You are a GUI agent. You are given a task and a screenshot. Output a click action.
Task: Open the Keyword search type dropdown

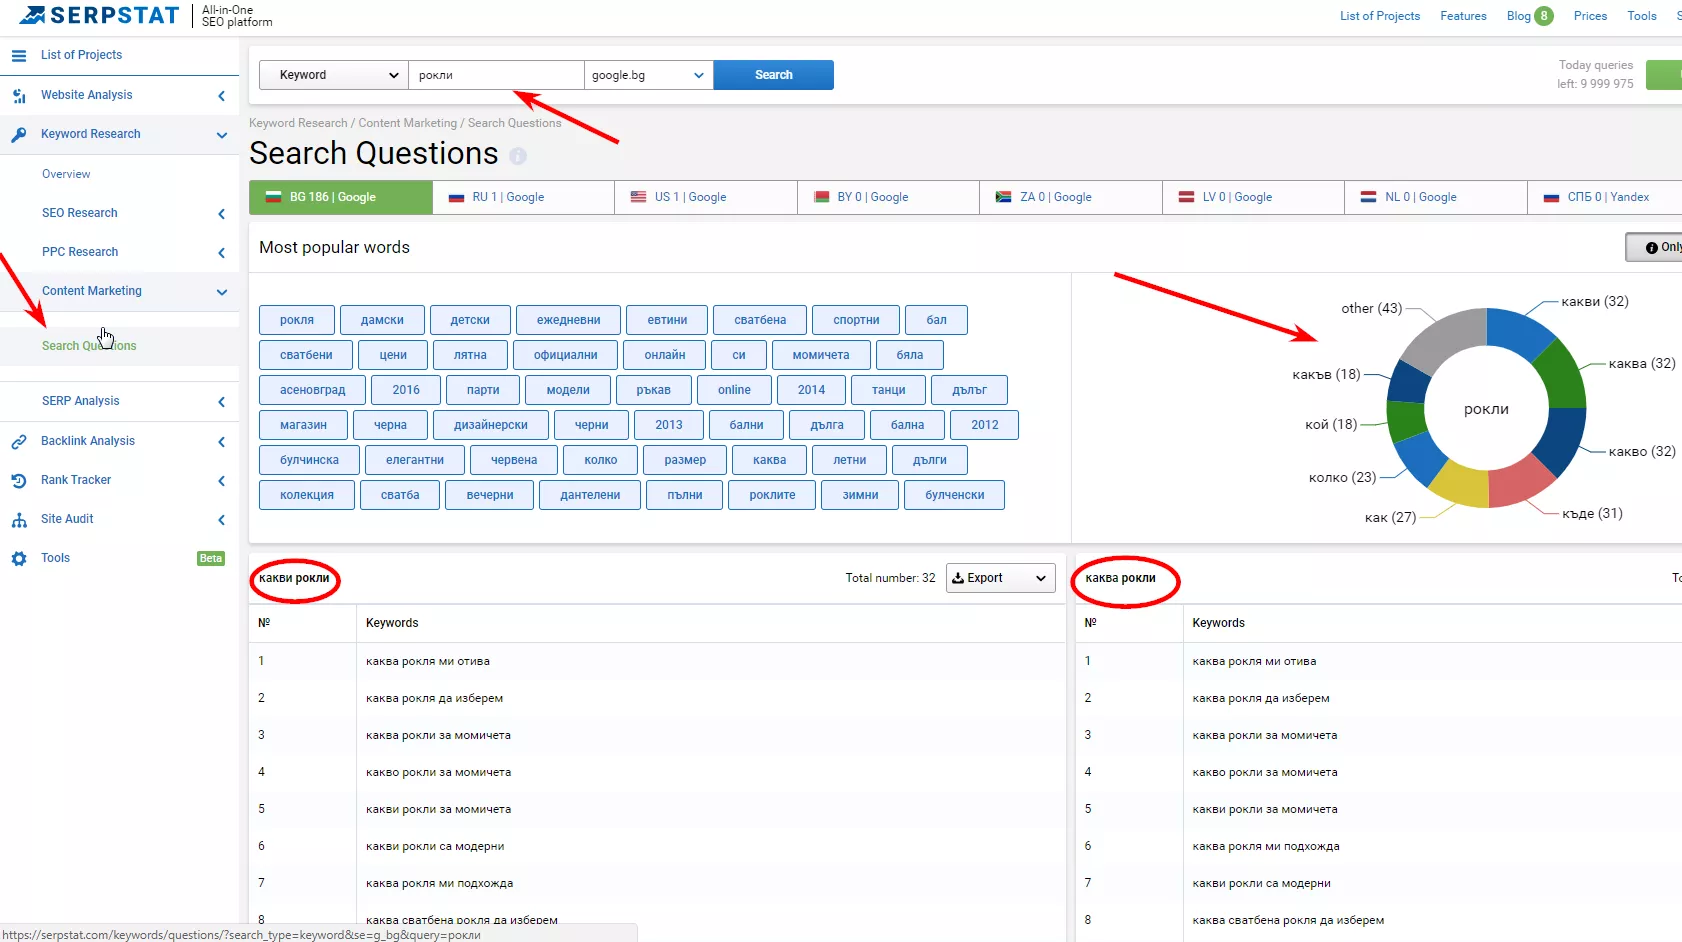[x=334, y=75]
